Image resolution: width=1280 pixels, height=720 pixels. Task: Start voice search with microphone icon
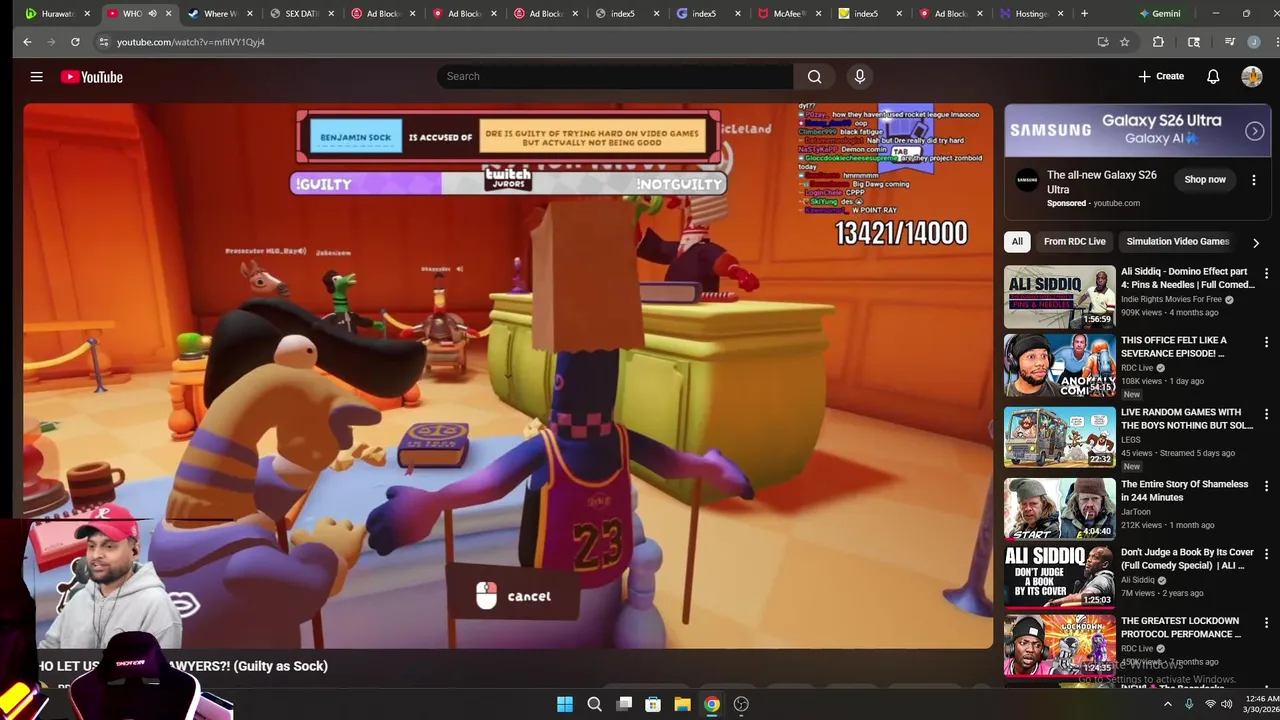click(859, 77)
